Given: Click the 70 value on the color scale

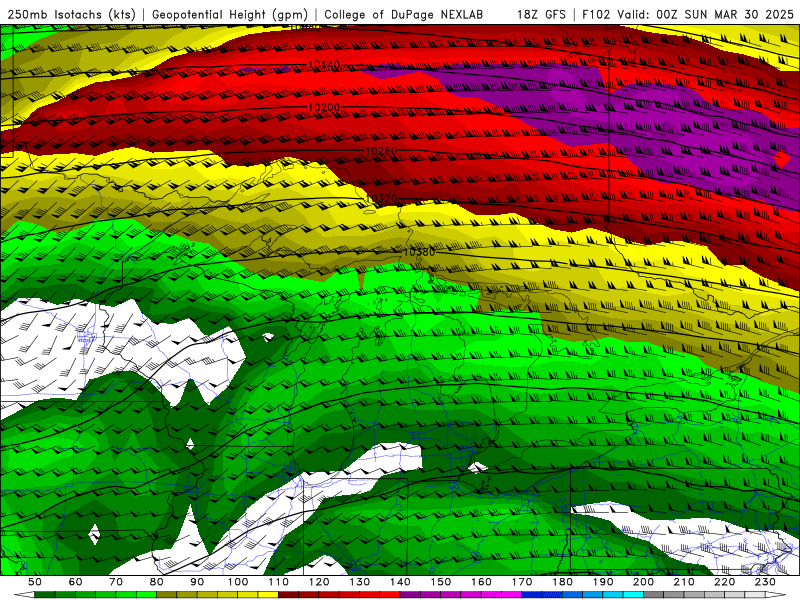Looking at the screenshot, I should (x=116, y=582).
